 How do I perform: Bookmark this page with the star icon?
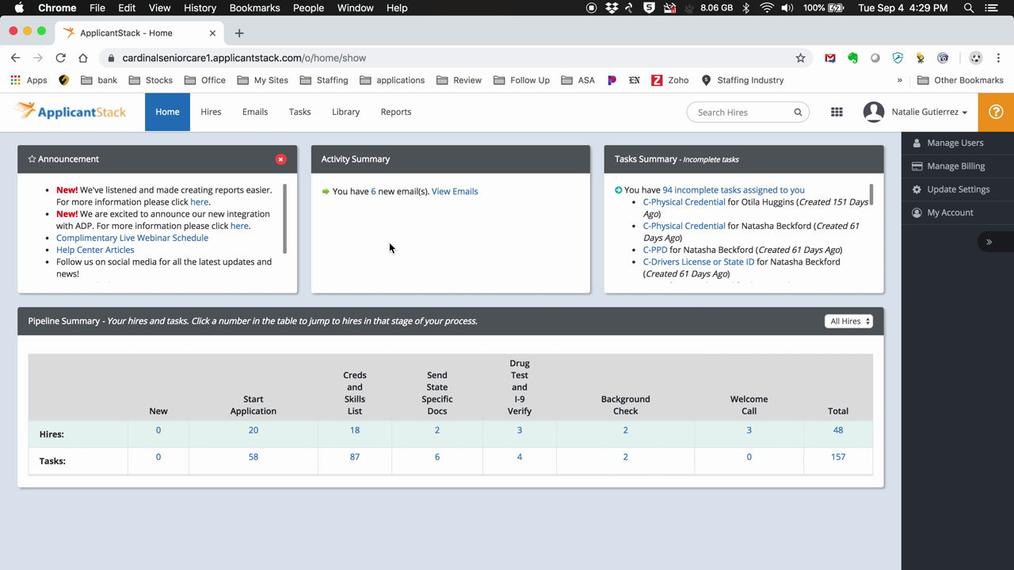800,58
